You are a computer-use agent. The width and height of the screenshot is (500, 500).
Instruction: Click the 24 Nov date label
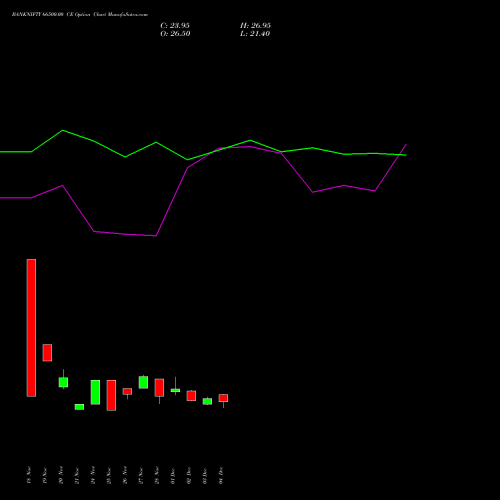point(93,475)
